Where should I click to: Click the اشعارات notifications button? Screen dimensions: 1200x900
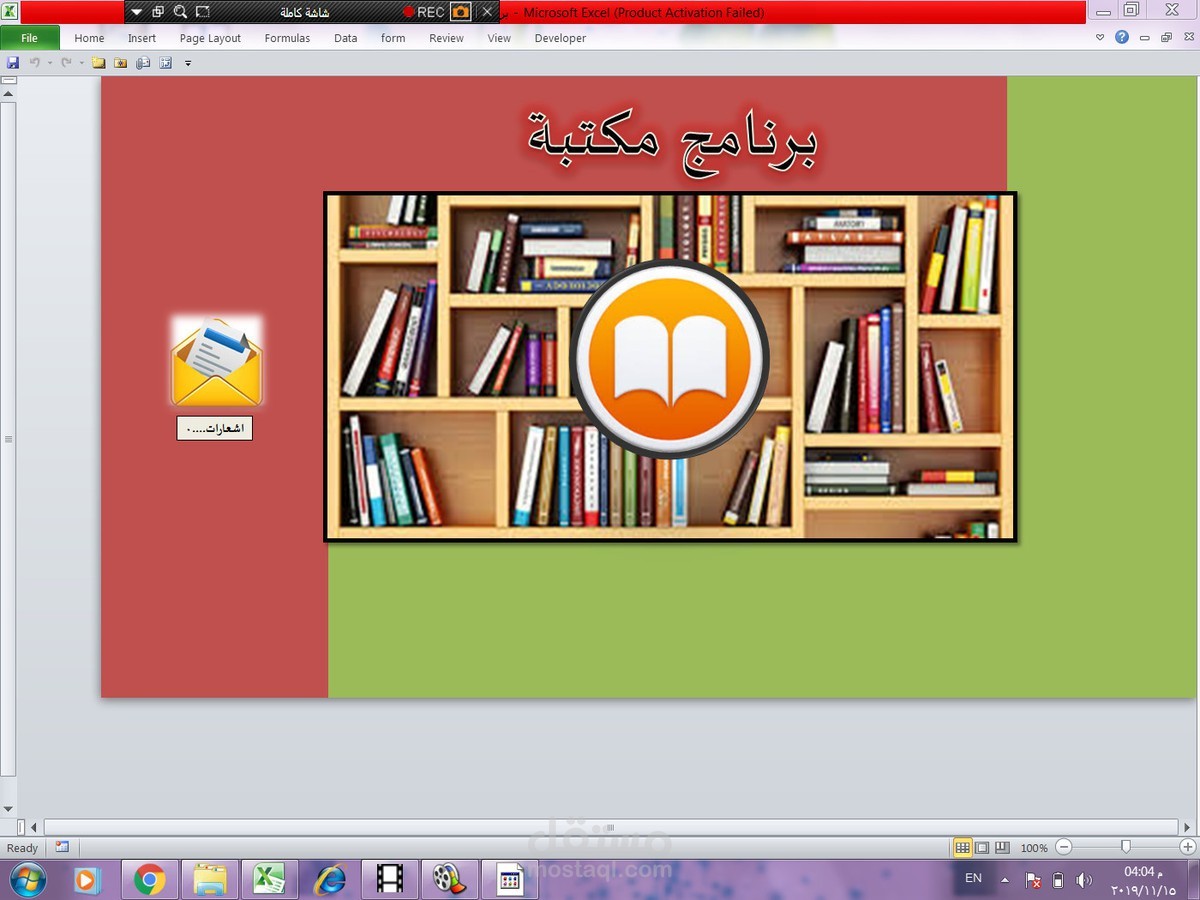215,429
